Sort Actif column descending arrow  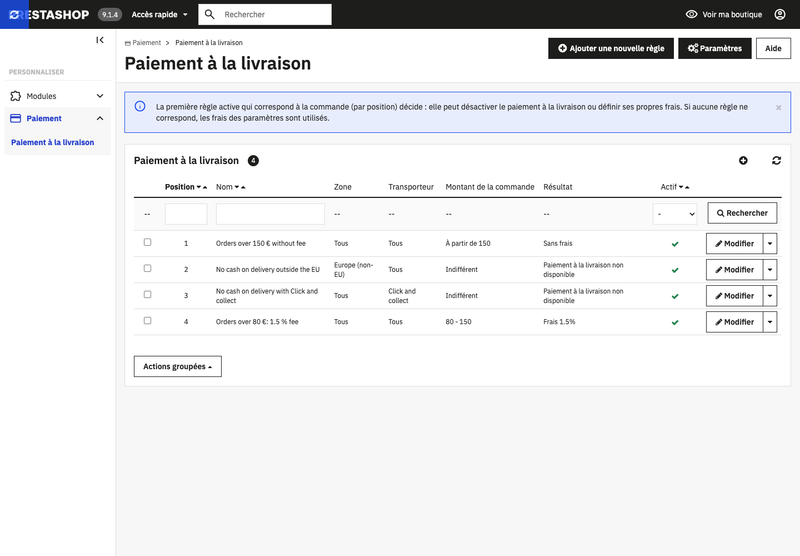(681, 187)
